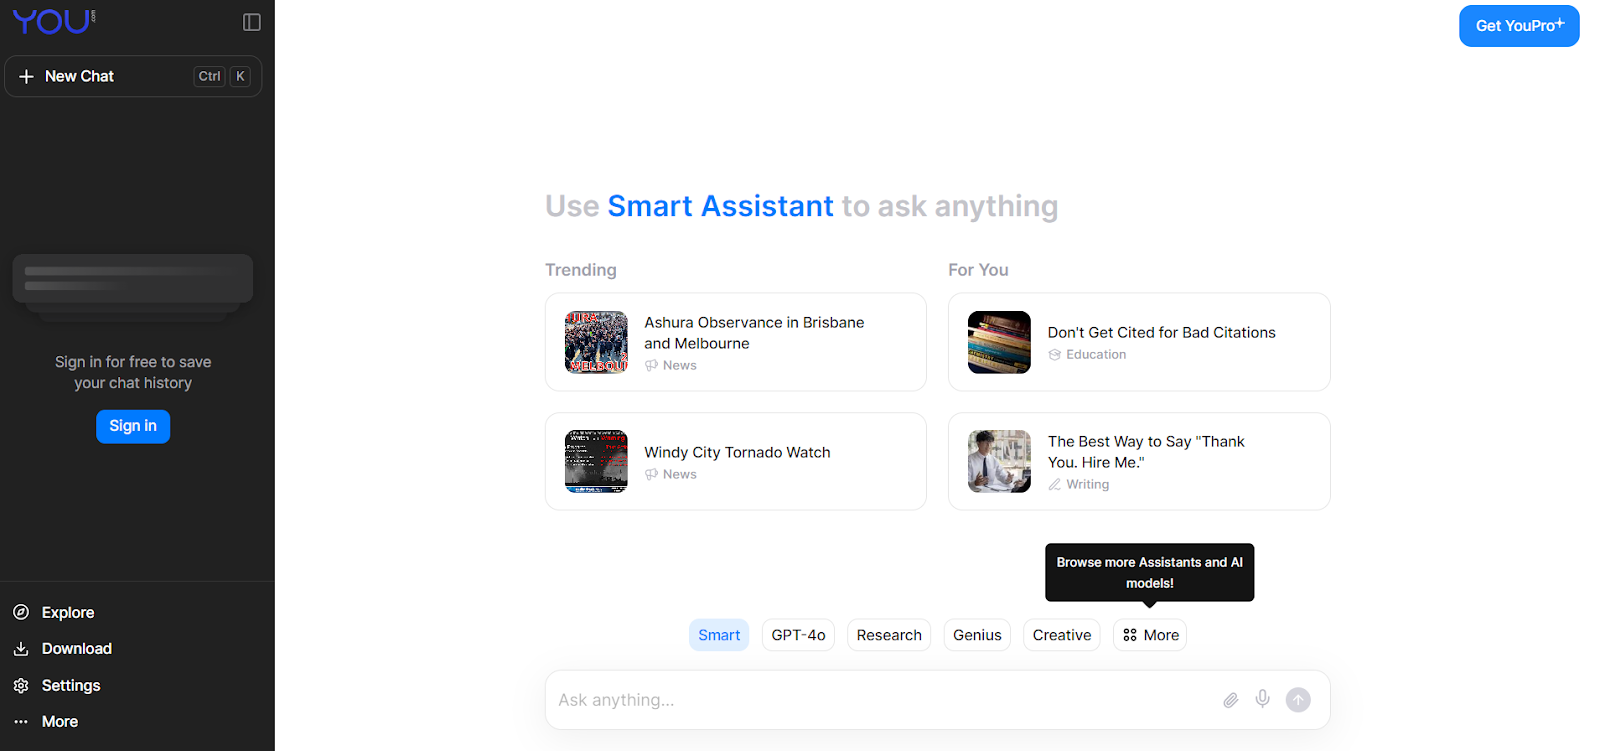
Task: Click the send arrow button
Action: coord(1298,700)
